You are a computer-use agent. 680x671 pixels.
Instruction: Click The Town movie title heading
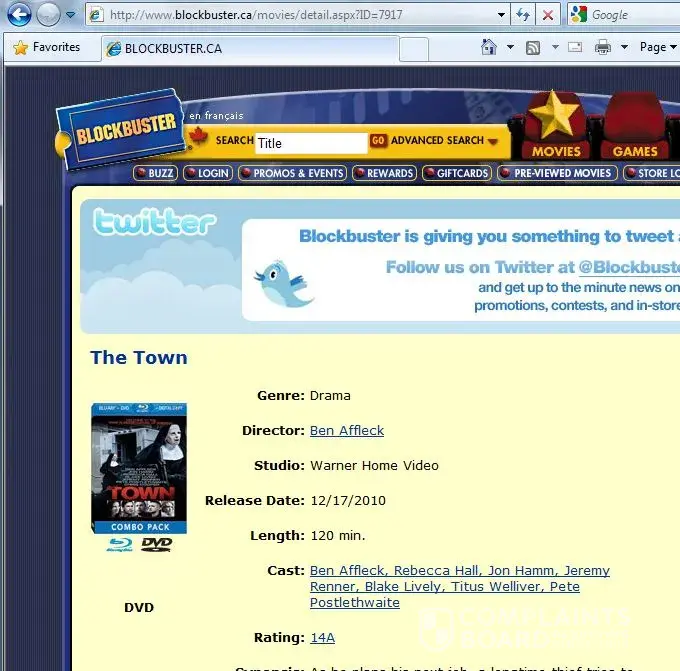coord(139,358)
